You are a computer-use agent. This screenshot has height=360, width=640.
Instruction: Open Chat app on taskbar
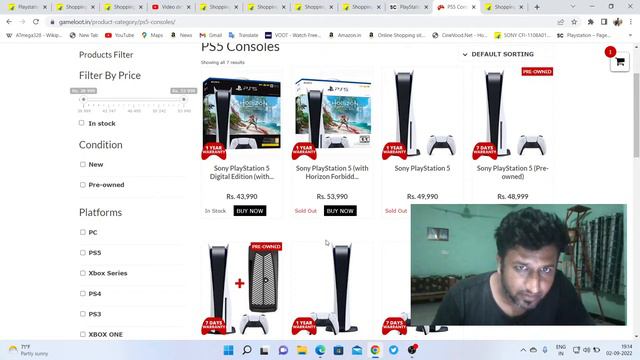tap(283, 350)
